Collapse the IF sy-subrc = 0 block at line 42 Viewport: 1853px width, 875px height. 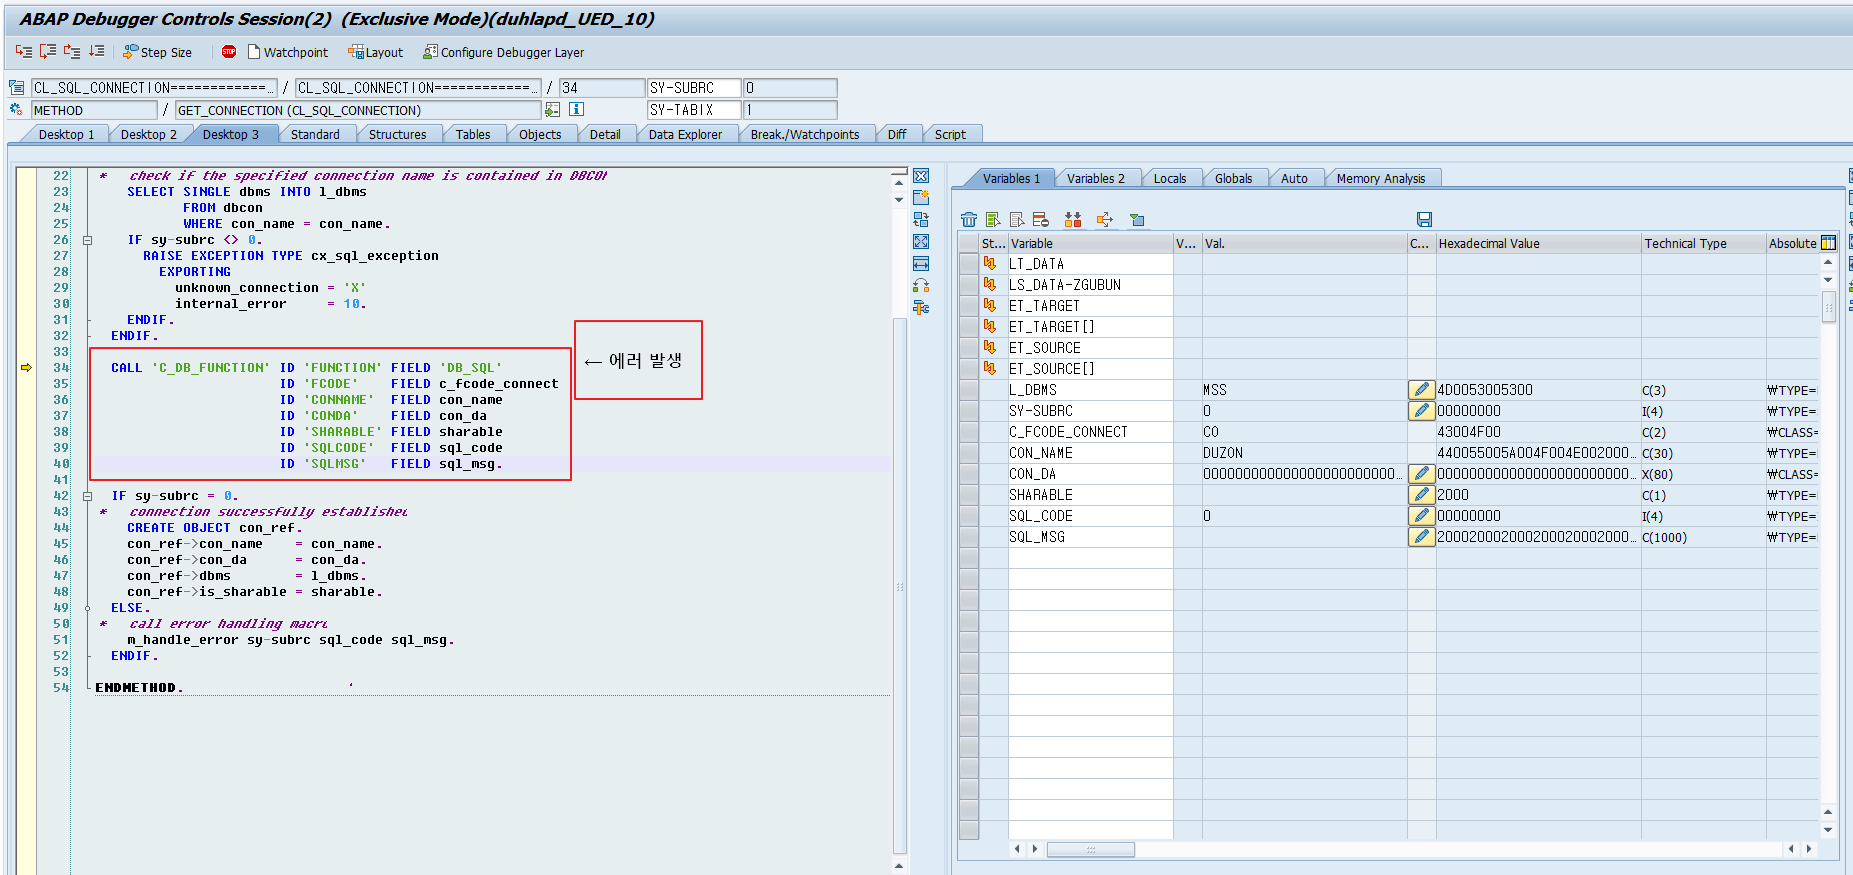click(x=88, y=496)
